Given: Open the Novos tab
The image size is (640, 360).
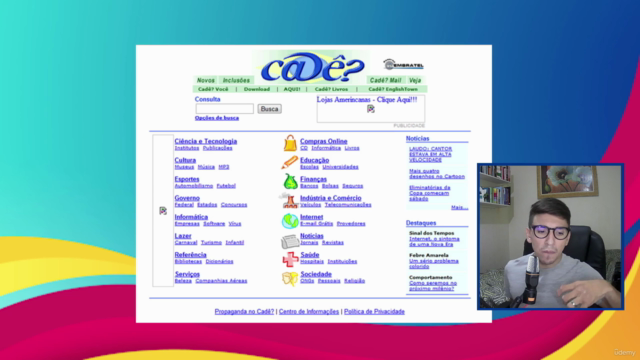Looking at the screenshot, I should pyautogui.click(x=205, y=80).
